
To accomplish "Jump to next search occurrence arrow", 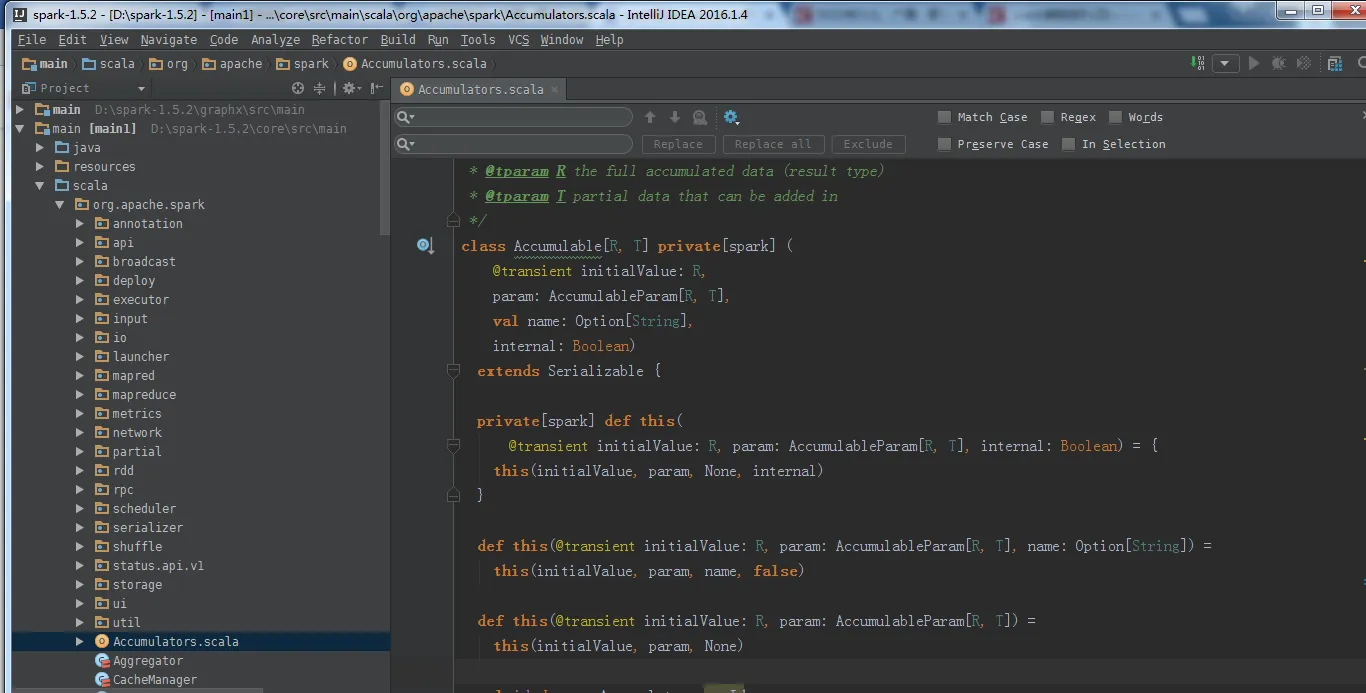I will pos(674,117).
